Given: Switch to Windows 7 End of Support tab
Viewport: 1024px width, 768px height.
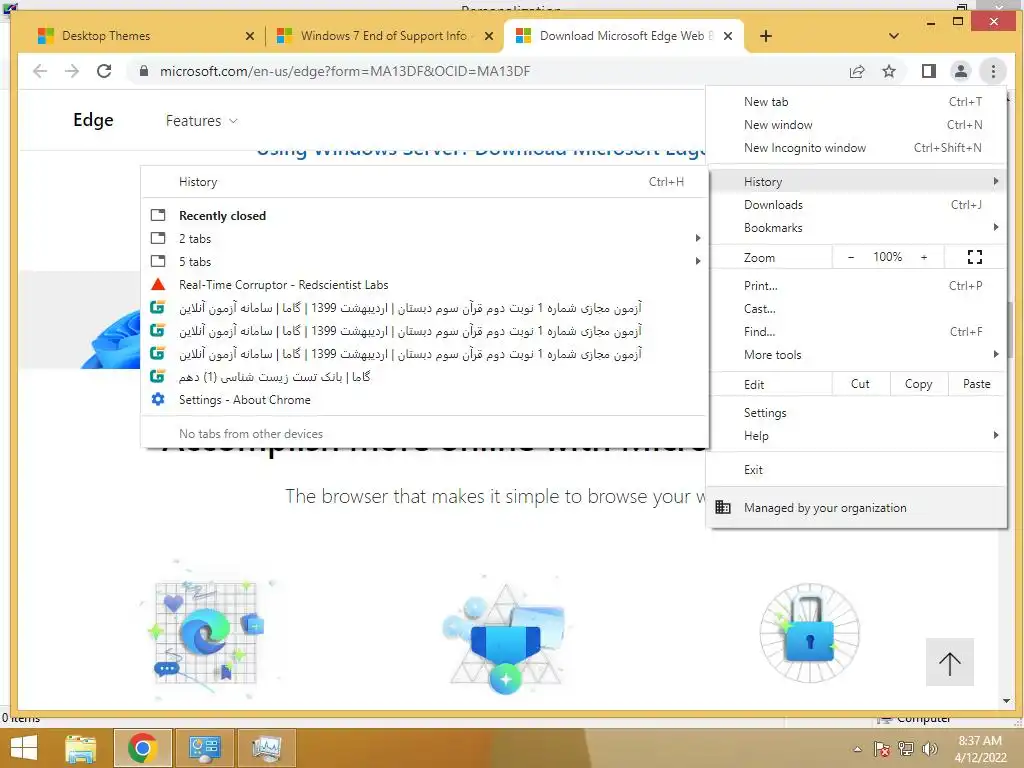Looking at the screenshot, I should click(384, 36).
